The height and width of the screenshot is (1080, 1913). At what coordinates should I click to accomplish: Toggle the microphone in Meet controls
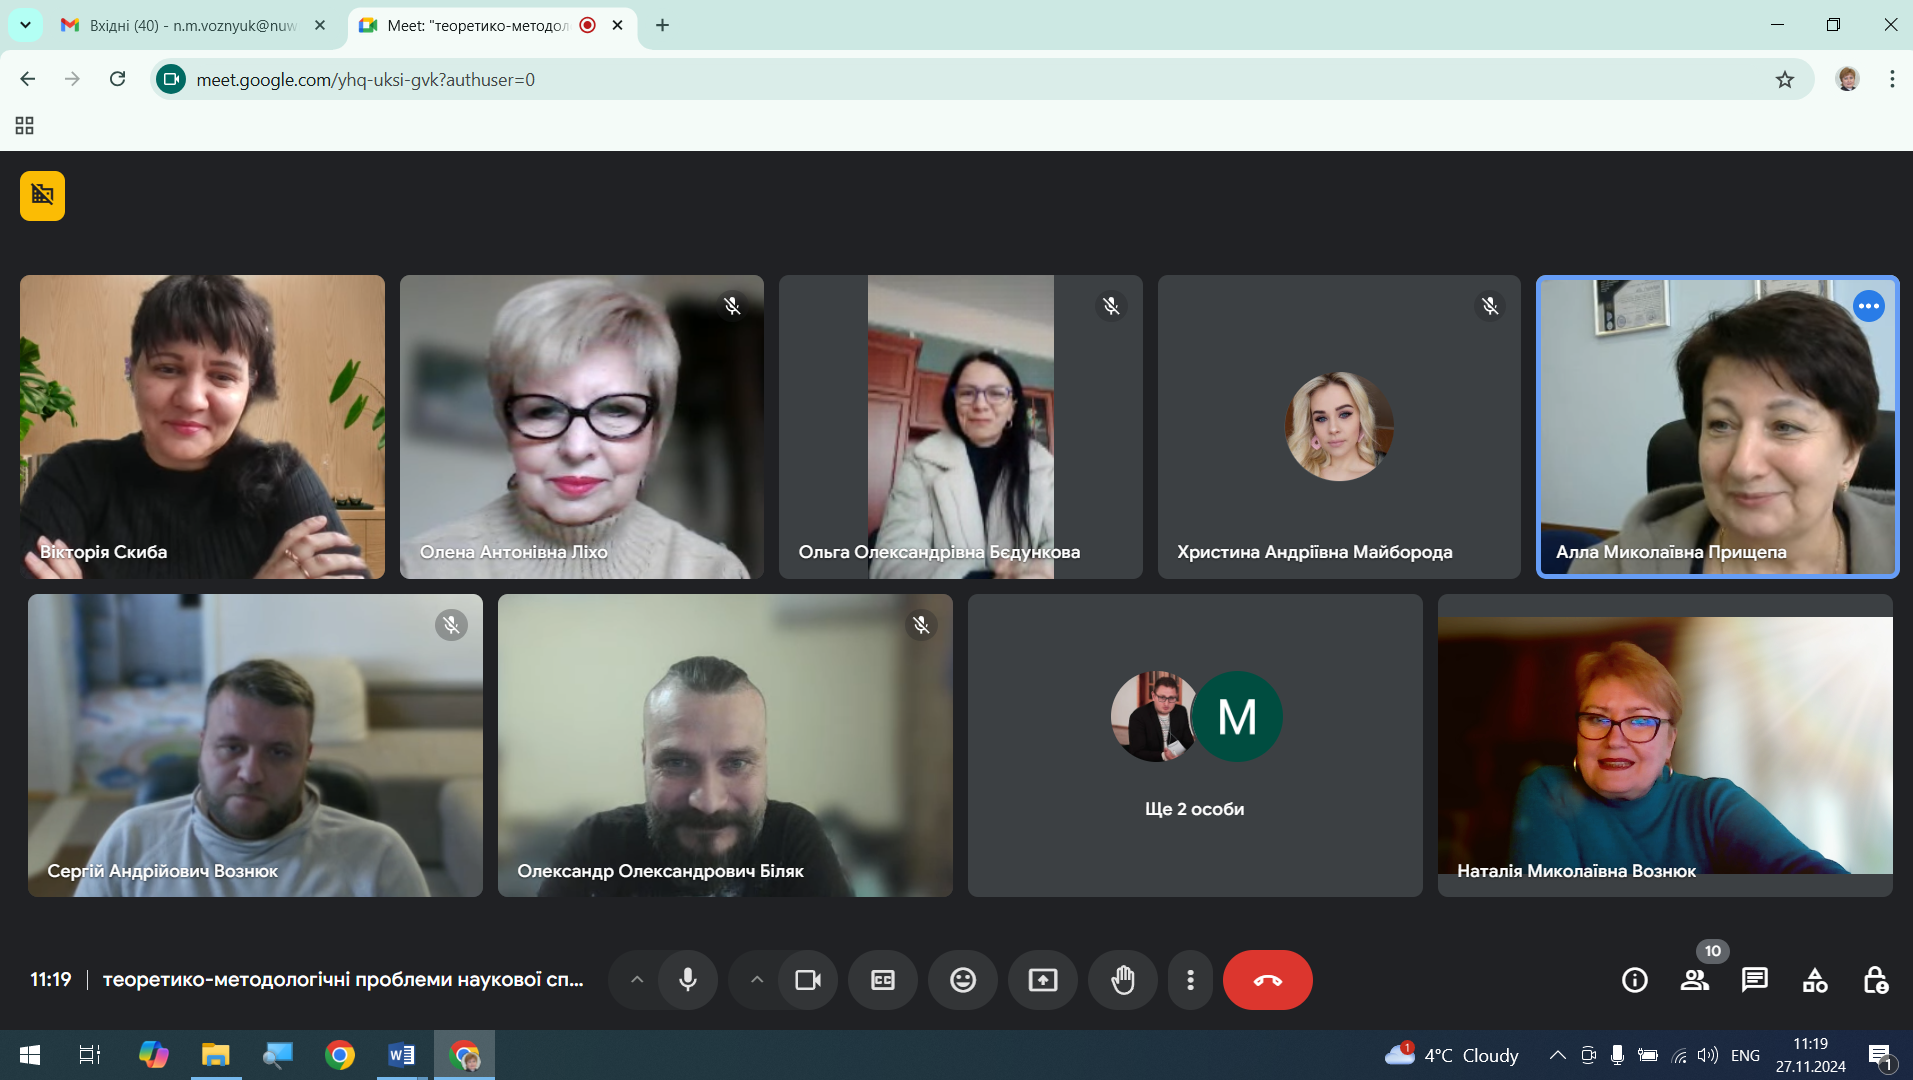tap(688, 980)
